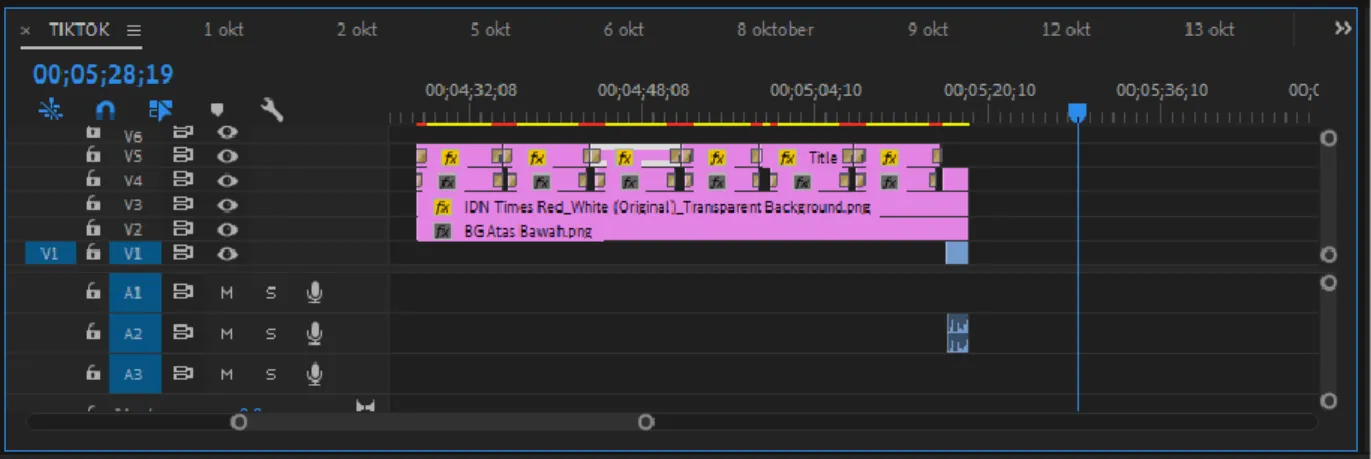Toggle sync lock for track V3
Viewport: 1371px width, 459px height.
click(x=183, y=205)
